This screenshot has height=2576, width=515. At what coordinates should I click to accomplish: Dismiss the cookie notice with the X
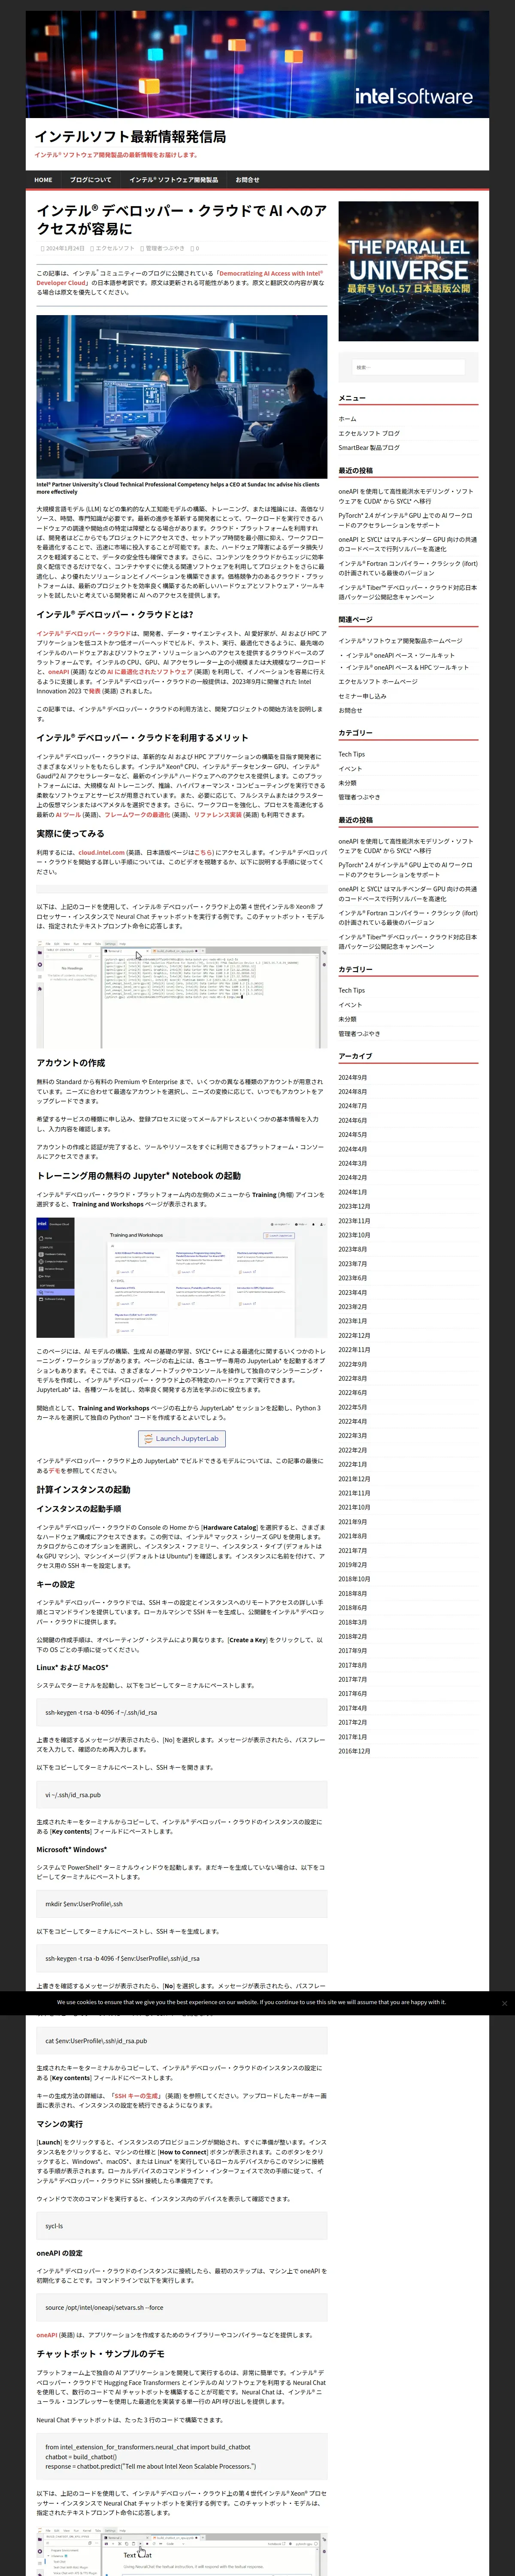point(504,2003)
